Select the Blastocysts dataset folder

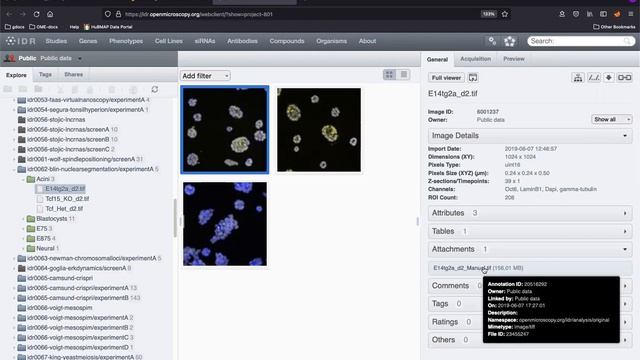[51, 219]
